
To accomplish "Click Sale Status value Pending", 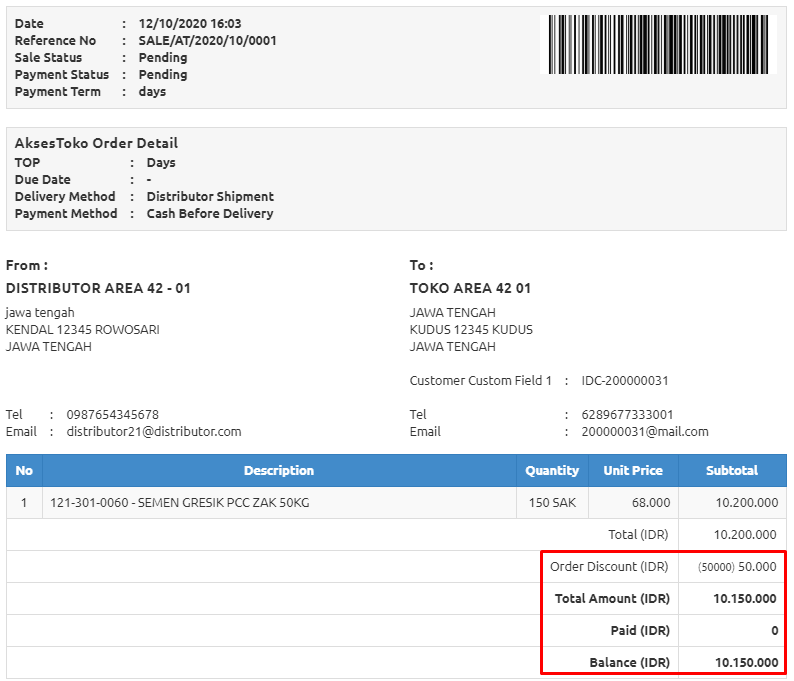I will click(x=163, y=58).
